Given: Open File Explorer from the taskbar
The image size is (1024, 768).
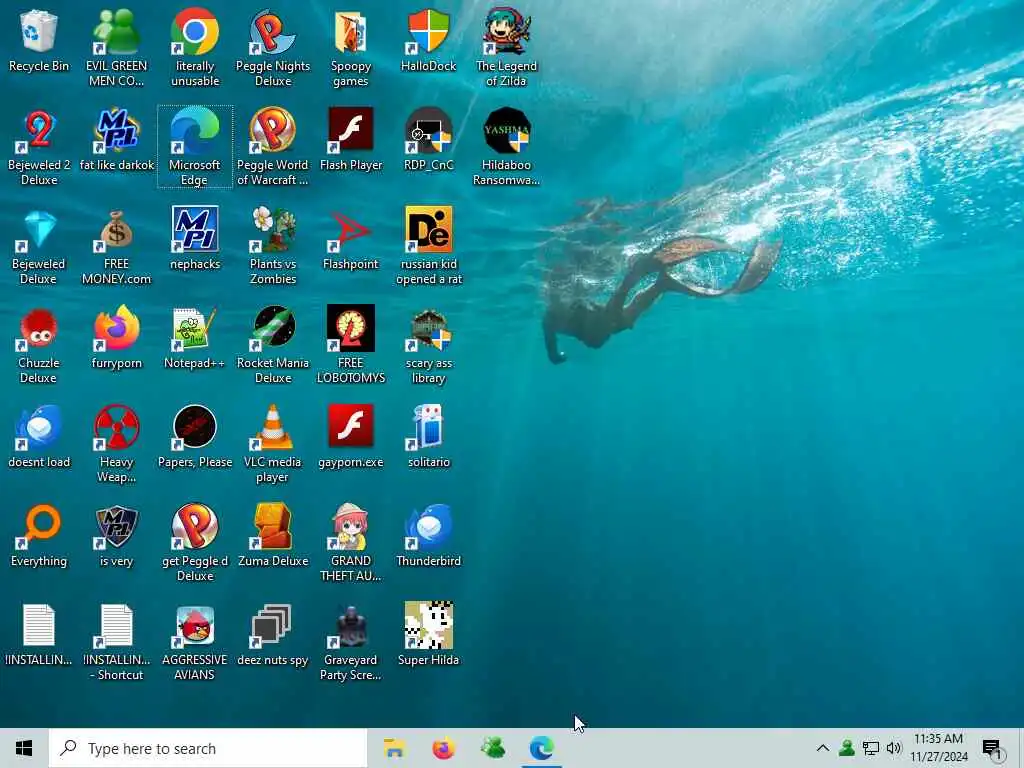Looking at the screenshot, I should 394,748.
